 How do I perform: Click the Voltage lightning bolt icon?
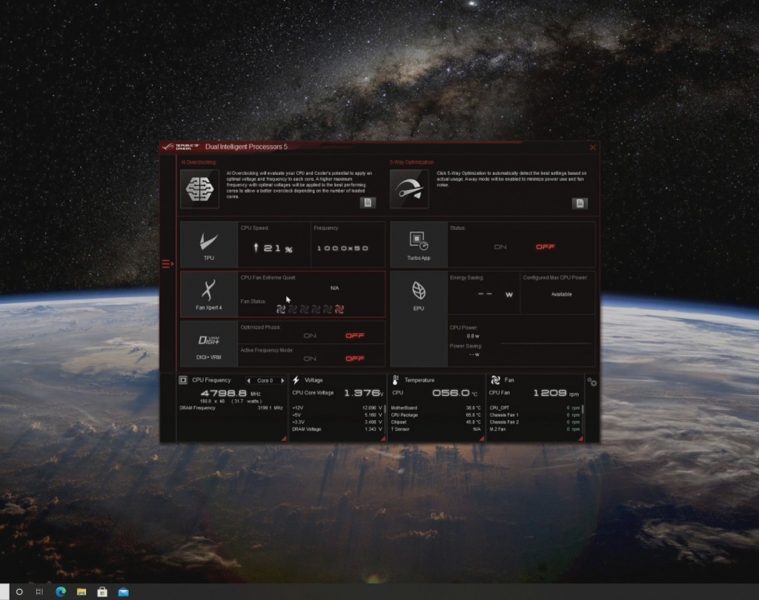(x=296, y=380)
